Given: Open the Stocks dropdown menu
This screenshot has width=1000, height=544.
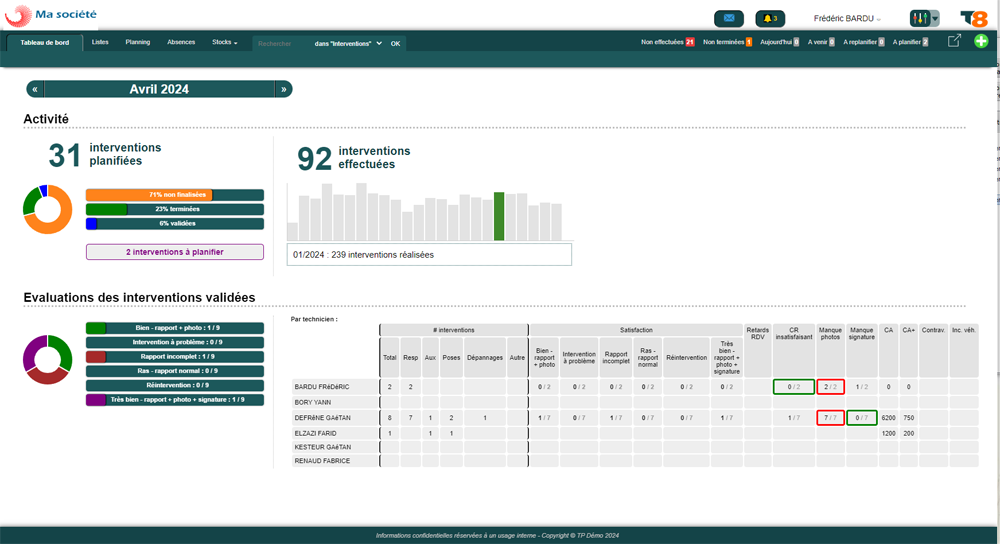Looking at the screenshot, I should click(x=224, y=42).
